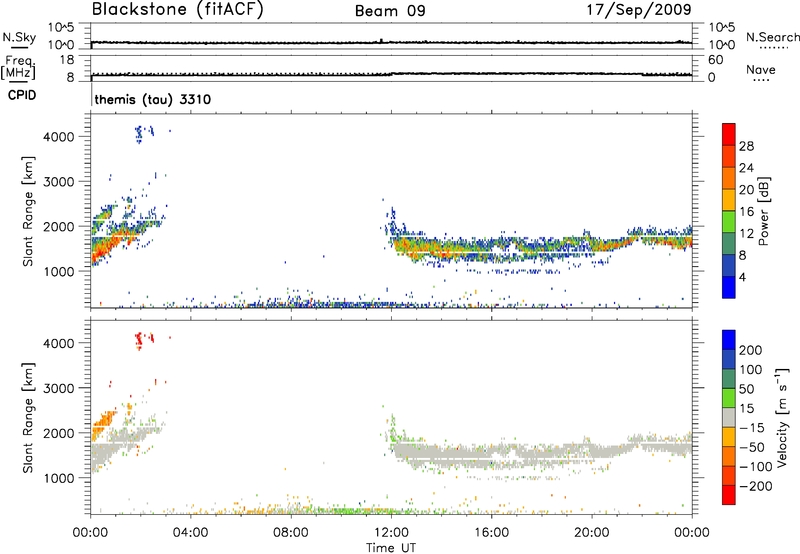The width and height of the screenshot is (800, 554).
Task: Select the Velocity [m s⁻¹] color bar title
Action: pyautogui.click(x=781, y=418)
